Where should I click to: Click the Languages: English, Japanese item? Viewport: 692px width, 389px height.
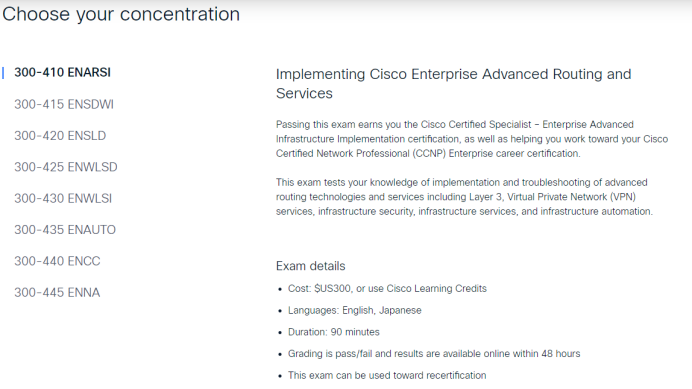click(x=355, y=310)
